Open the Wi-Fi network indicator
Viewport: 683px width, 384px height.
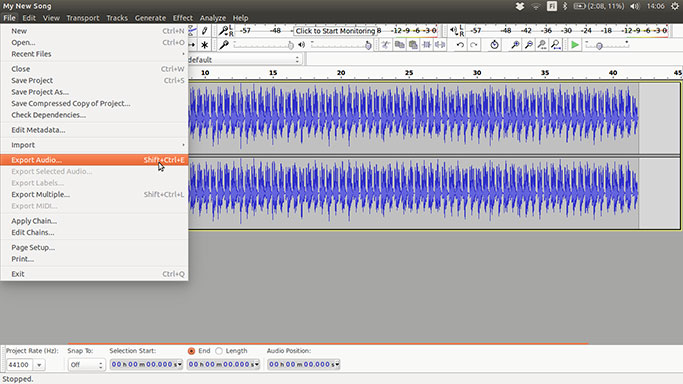point(536,6)
